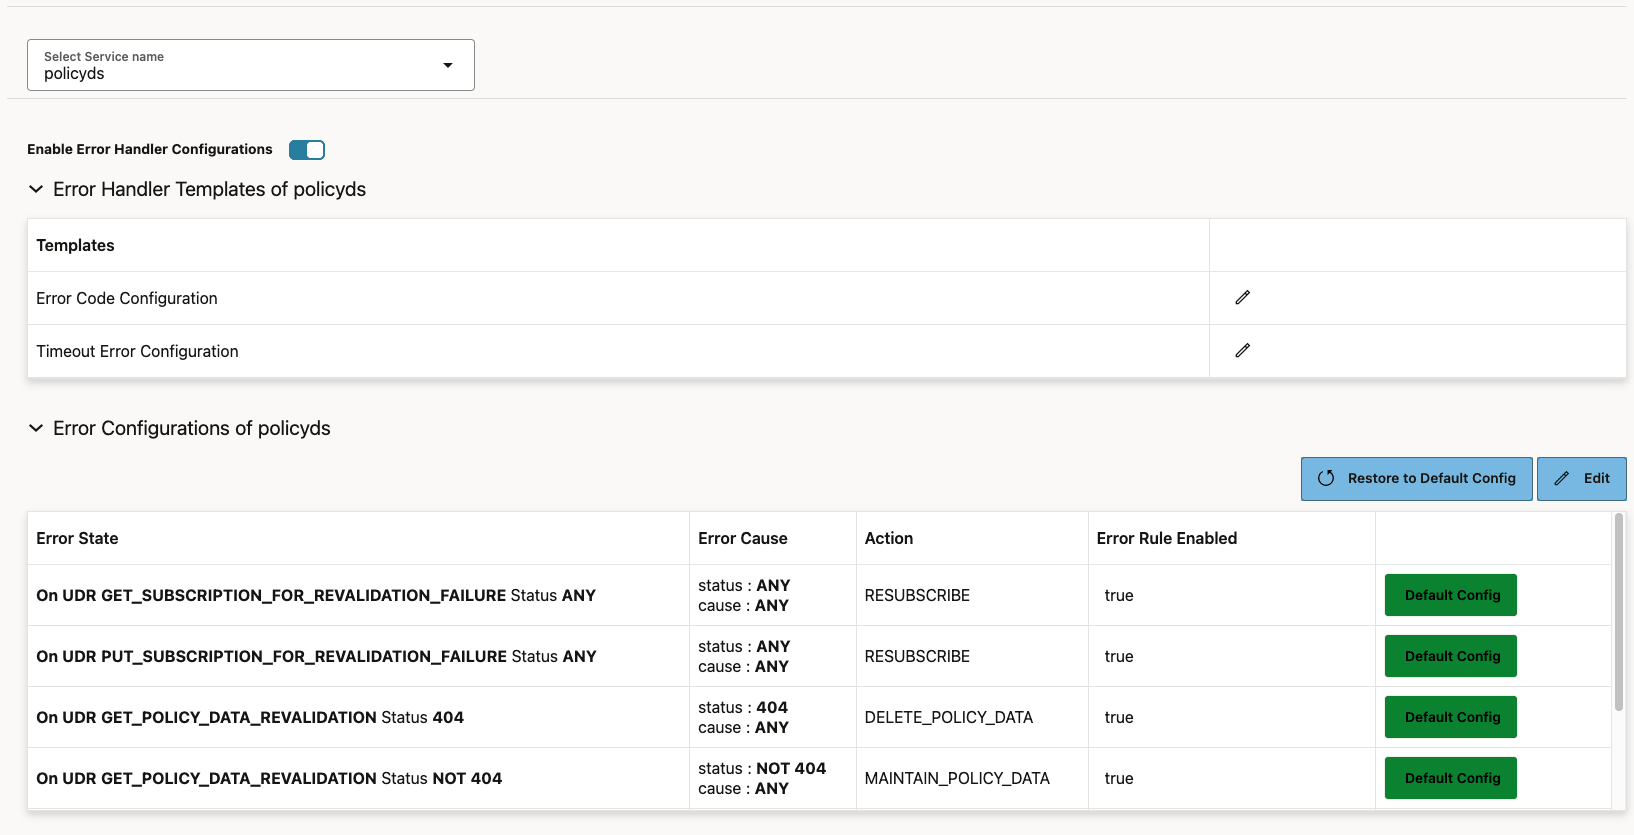This screenshot has width=1634, height=835.
Task: Collapse Error Handler Templates of policyds section
Action: pos(36,189)
